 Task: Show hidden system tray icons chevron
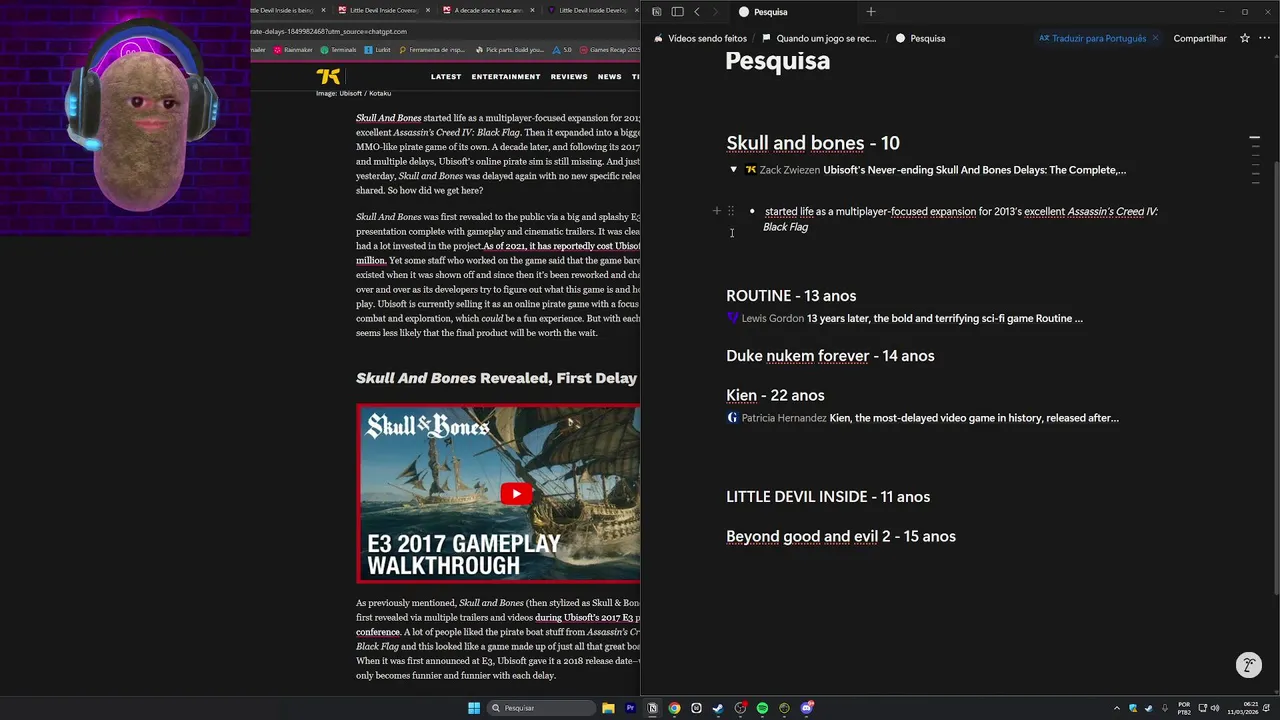pos(1117,708)
